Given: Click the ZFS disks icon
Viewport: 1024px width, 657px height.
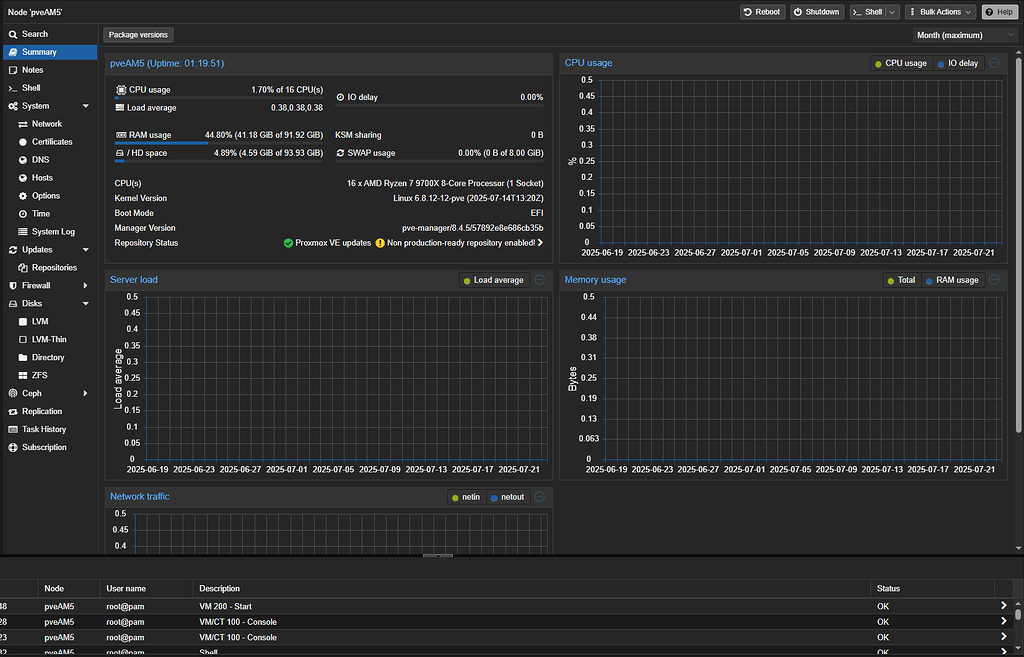Looking at the screenshot, I should pyautogui.click(x=24, y=375).
